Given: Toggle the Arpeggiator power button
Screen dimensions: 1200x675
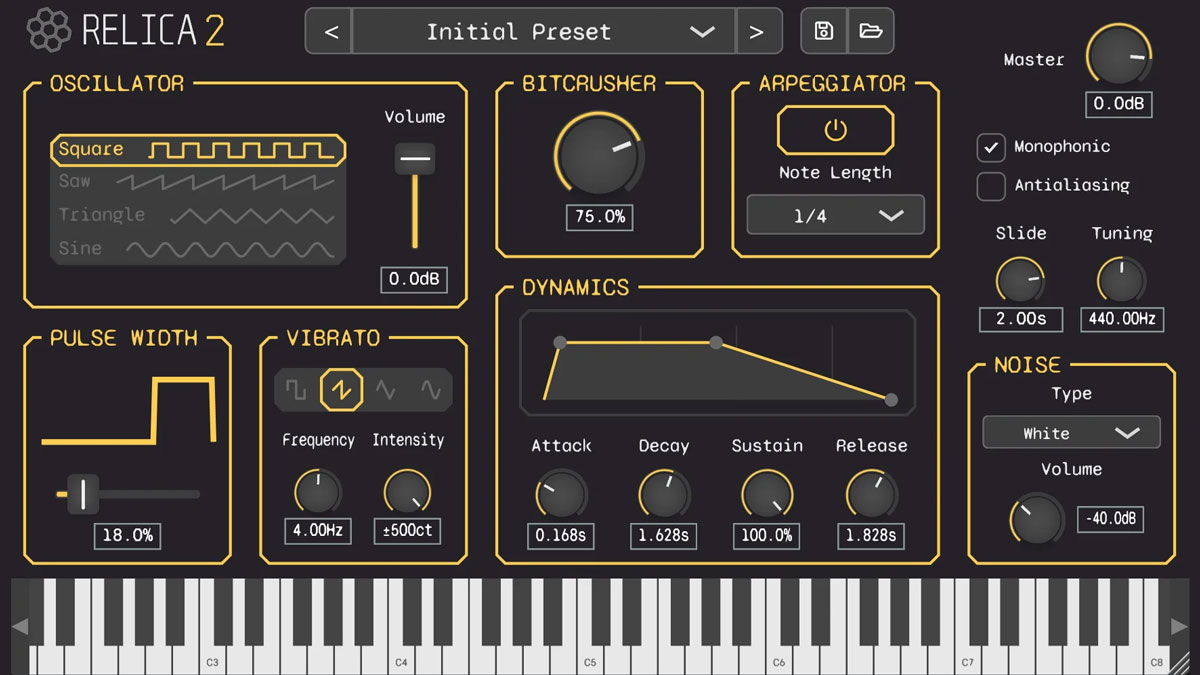Looking at the screenshot, I should [x=835, y=130].
